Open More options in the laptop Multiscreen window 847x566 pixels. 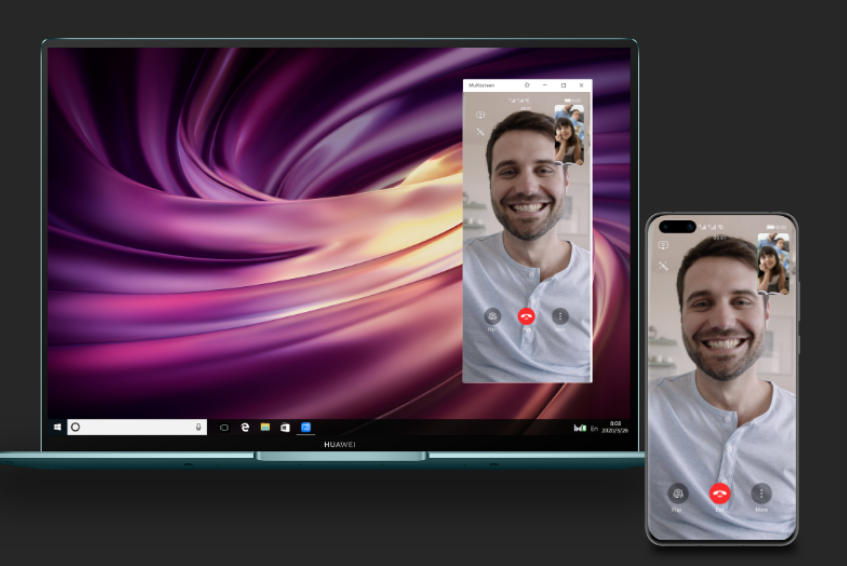(560, 316)
